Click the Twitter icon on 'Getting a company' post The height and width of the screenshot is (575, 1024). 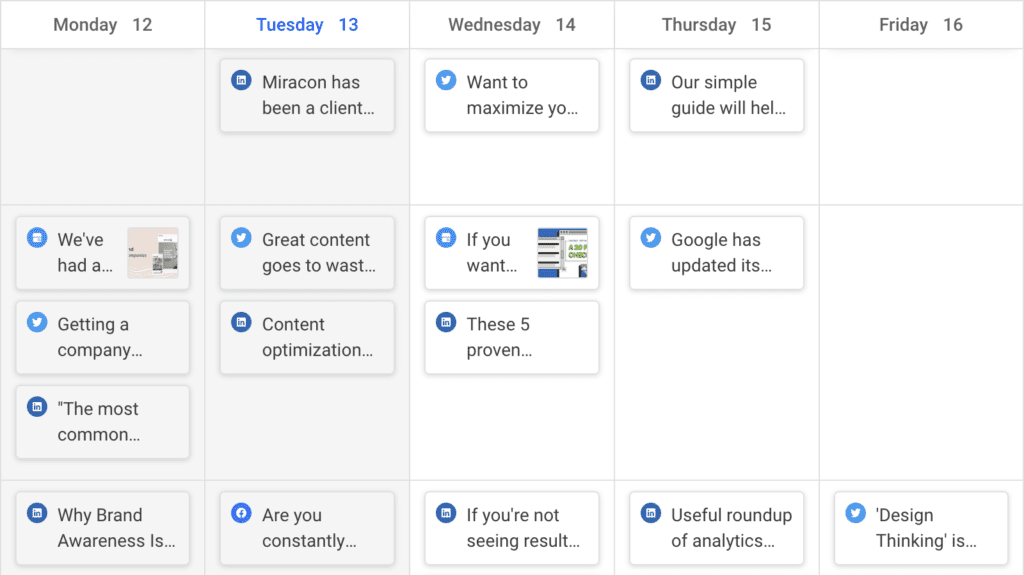tap(37, 322)
